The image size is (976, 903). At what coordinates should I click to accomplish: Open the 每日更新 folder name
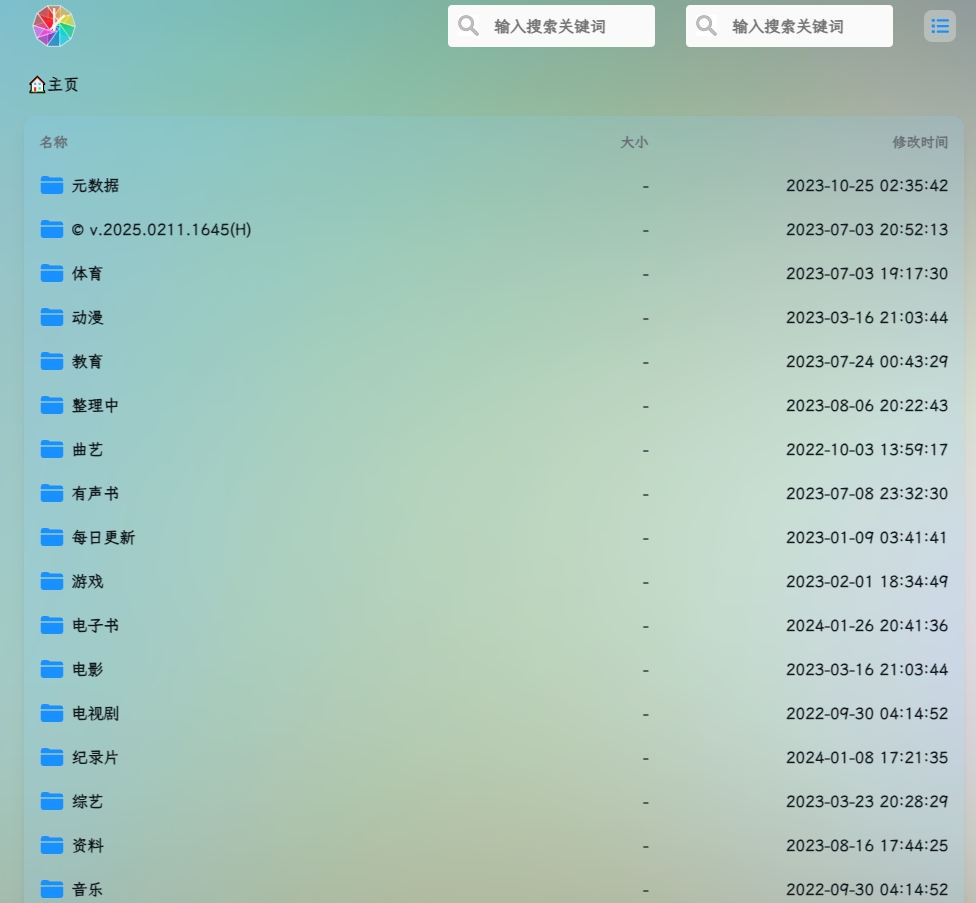pyautogui.click(x=103, y=537)
